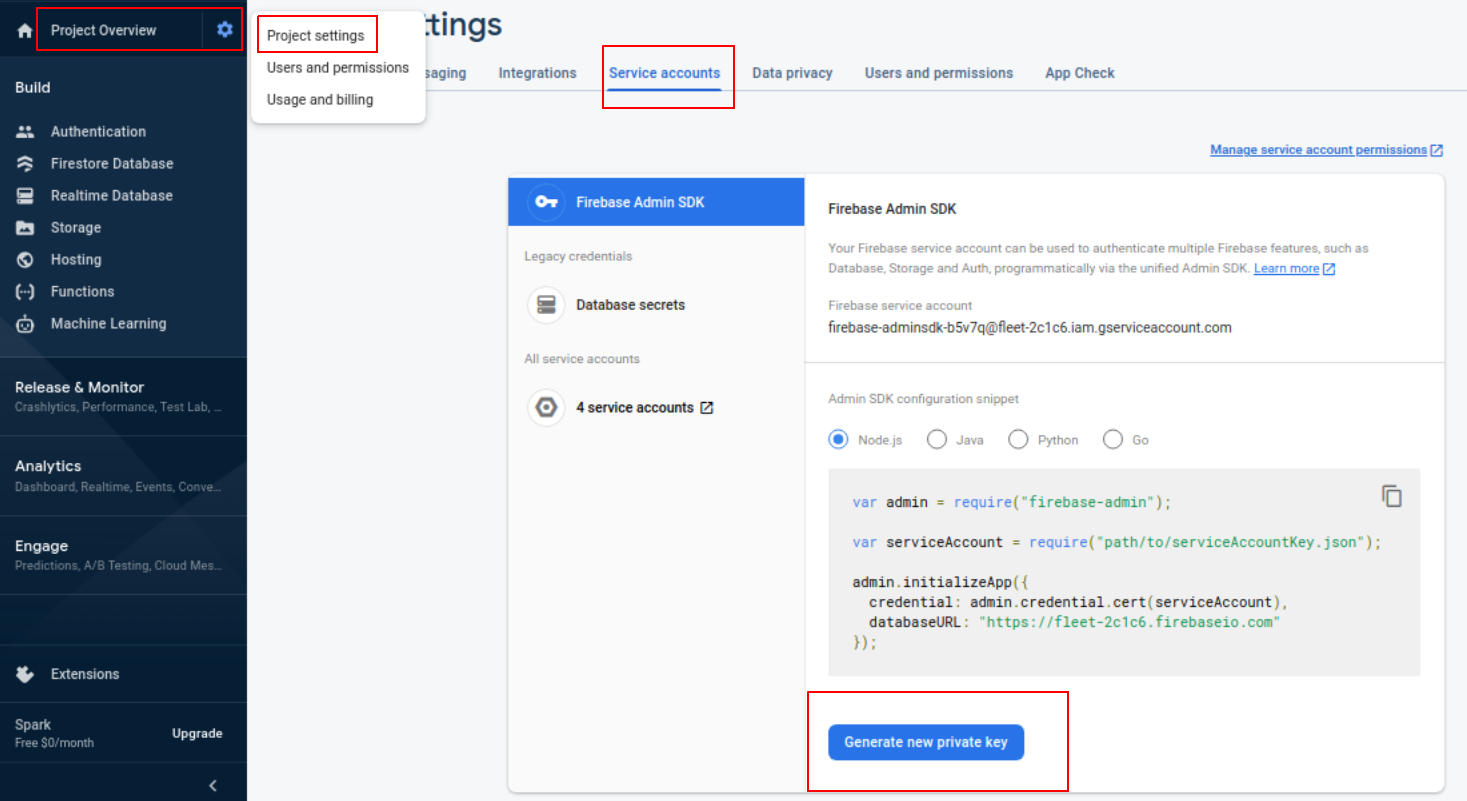Switch to the Data privacy tab
This screenshot has width=1467, height=801.
tap(792, 73)
